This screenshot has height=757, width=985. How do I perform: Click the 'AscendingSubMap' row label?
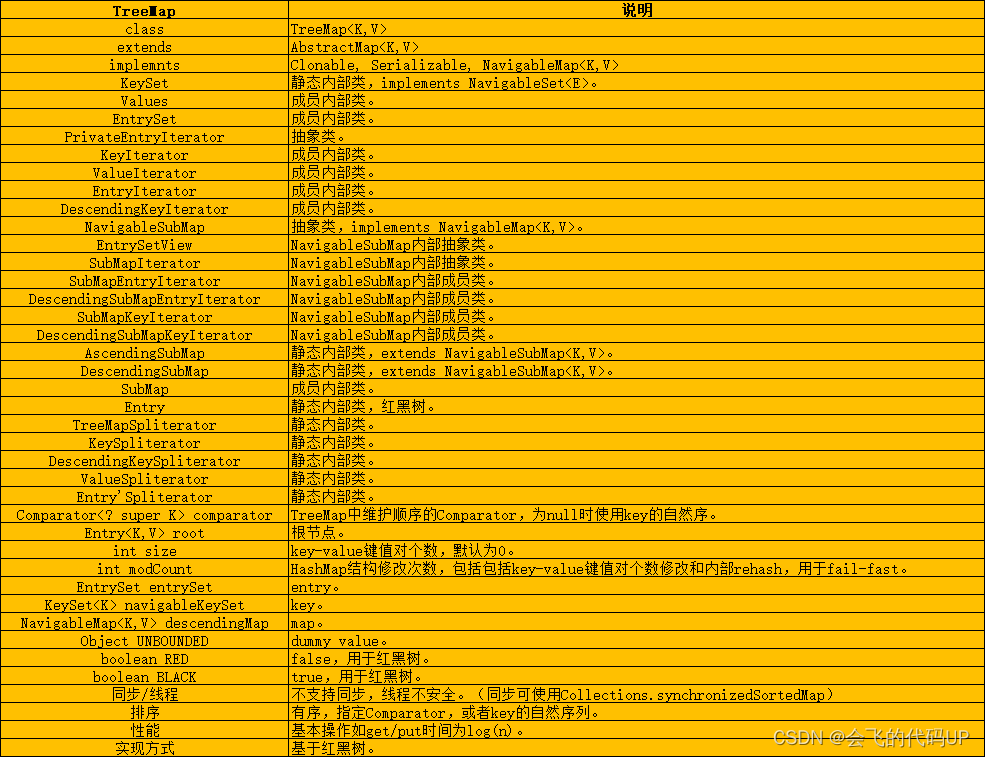tap(144, 353)
